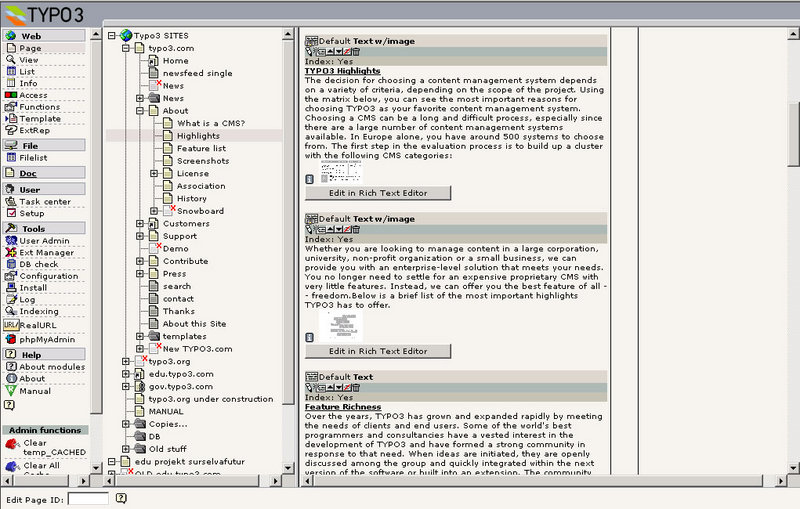The height and width of the screenshot is (509, 800).
Task: Open the Filelist module
Action: point(33,158)
